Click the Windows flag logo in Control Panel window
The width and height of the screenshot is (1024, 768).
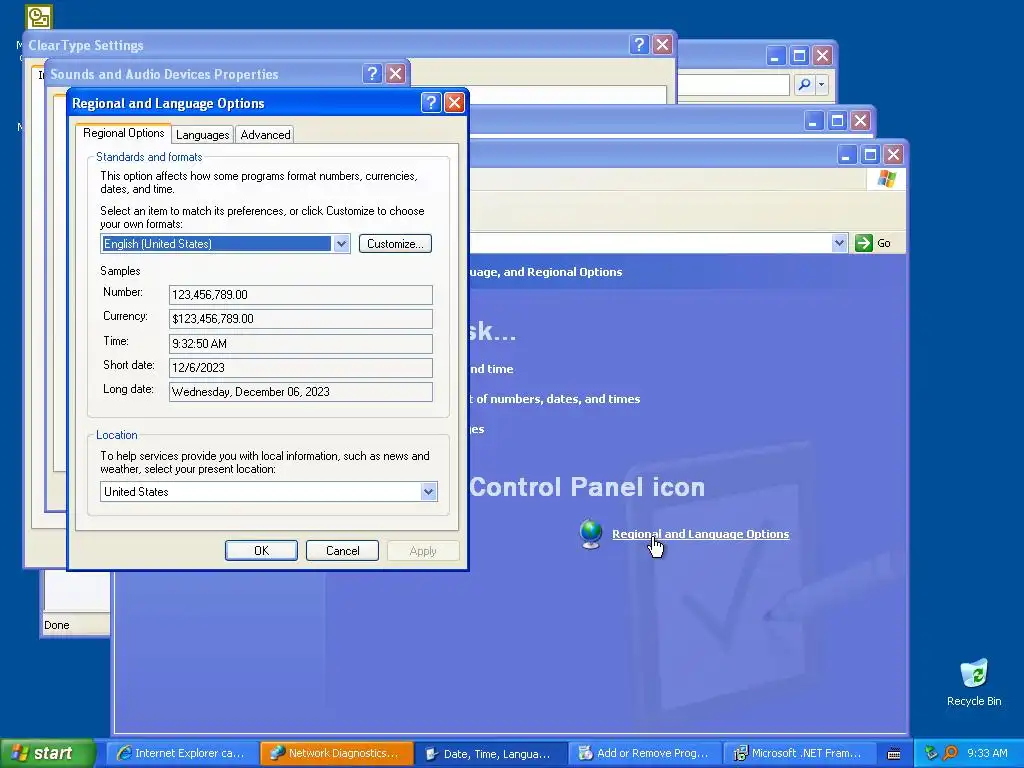pos(886,178)
